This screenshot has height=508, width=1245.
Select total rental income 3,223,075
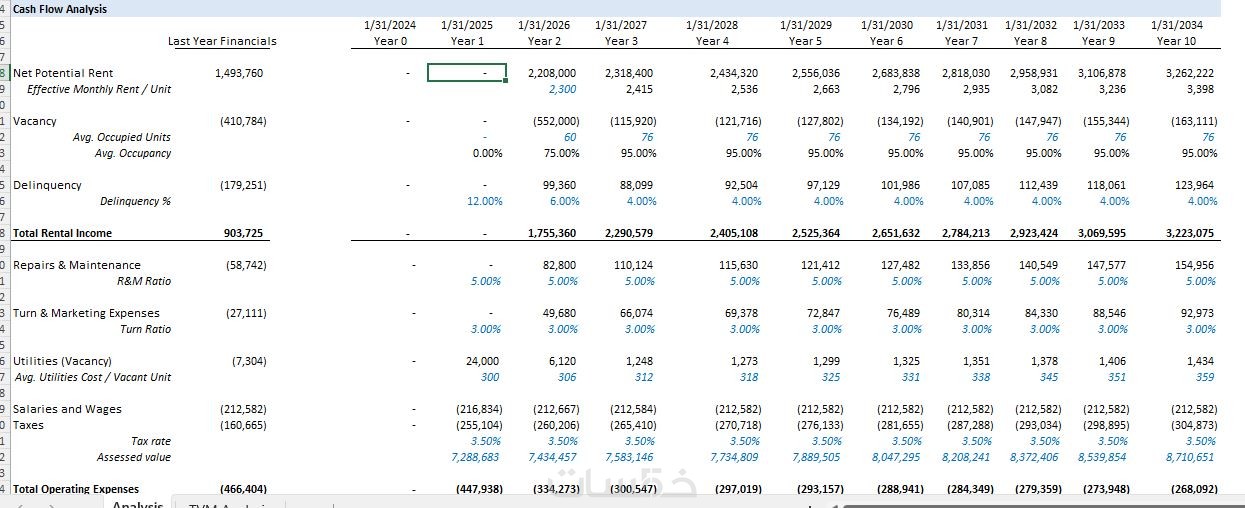click(1191, 233)
